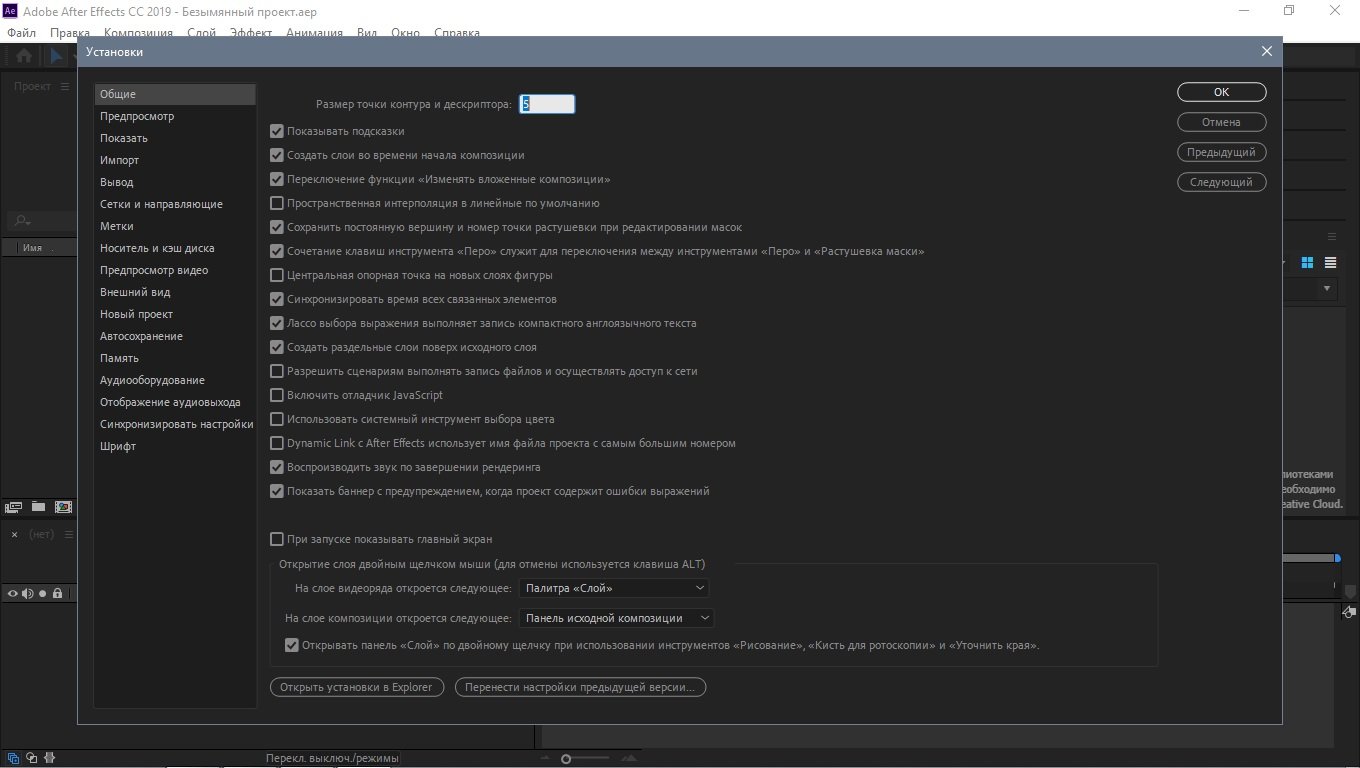
Task: Expand "Панель исходной композиции" dropdown
Action: (x=617, y=618)
